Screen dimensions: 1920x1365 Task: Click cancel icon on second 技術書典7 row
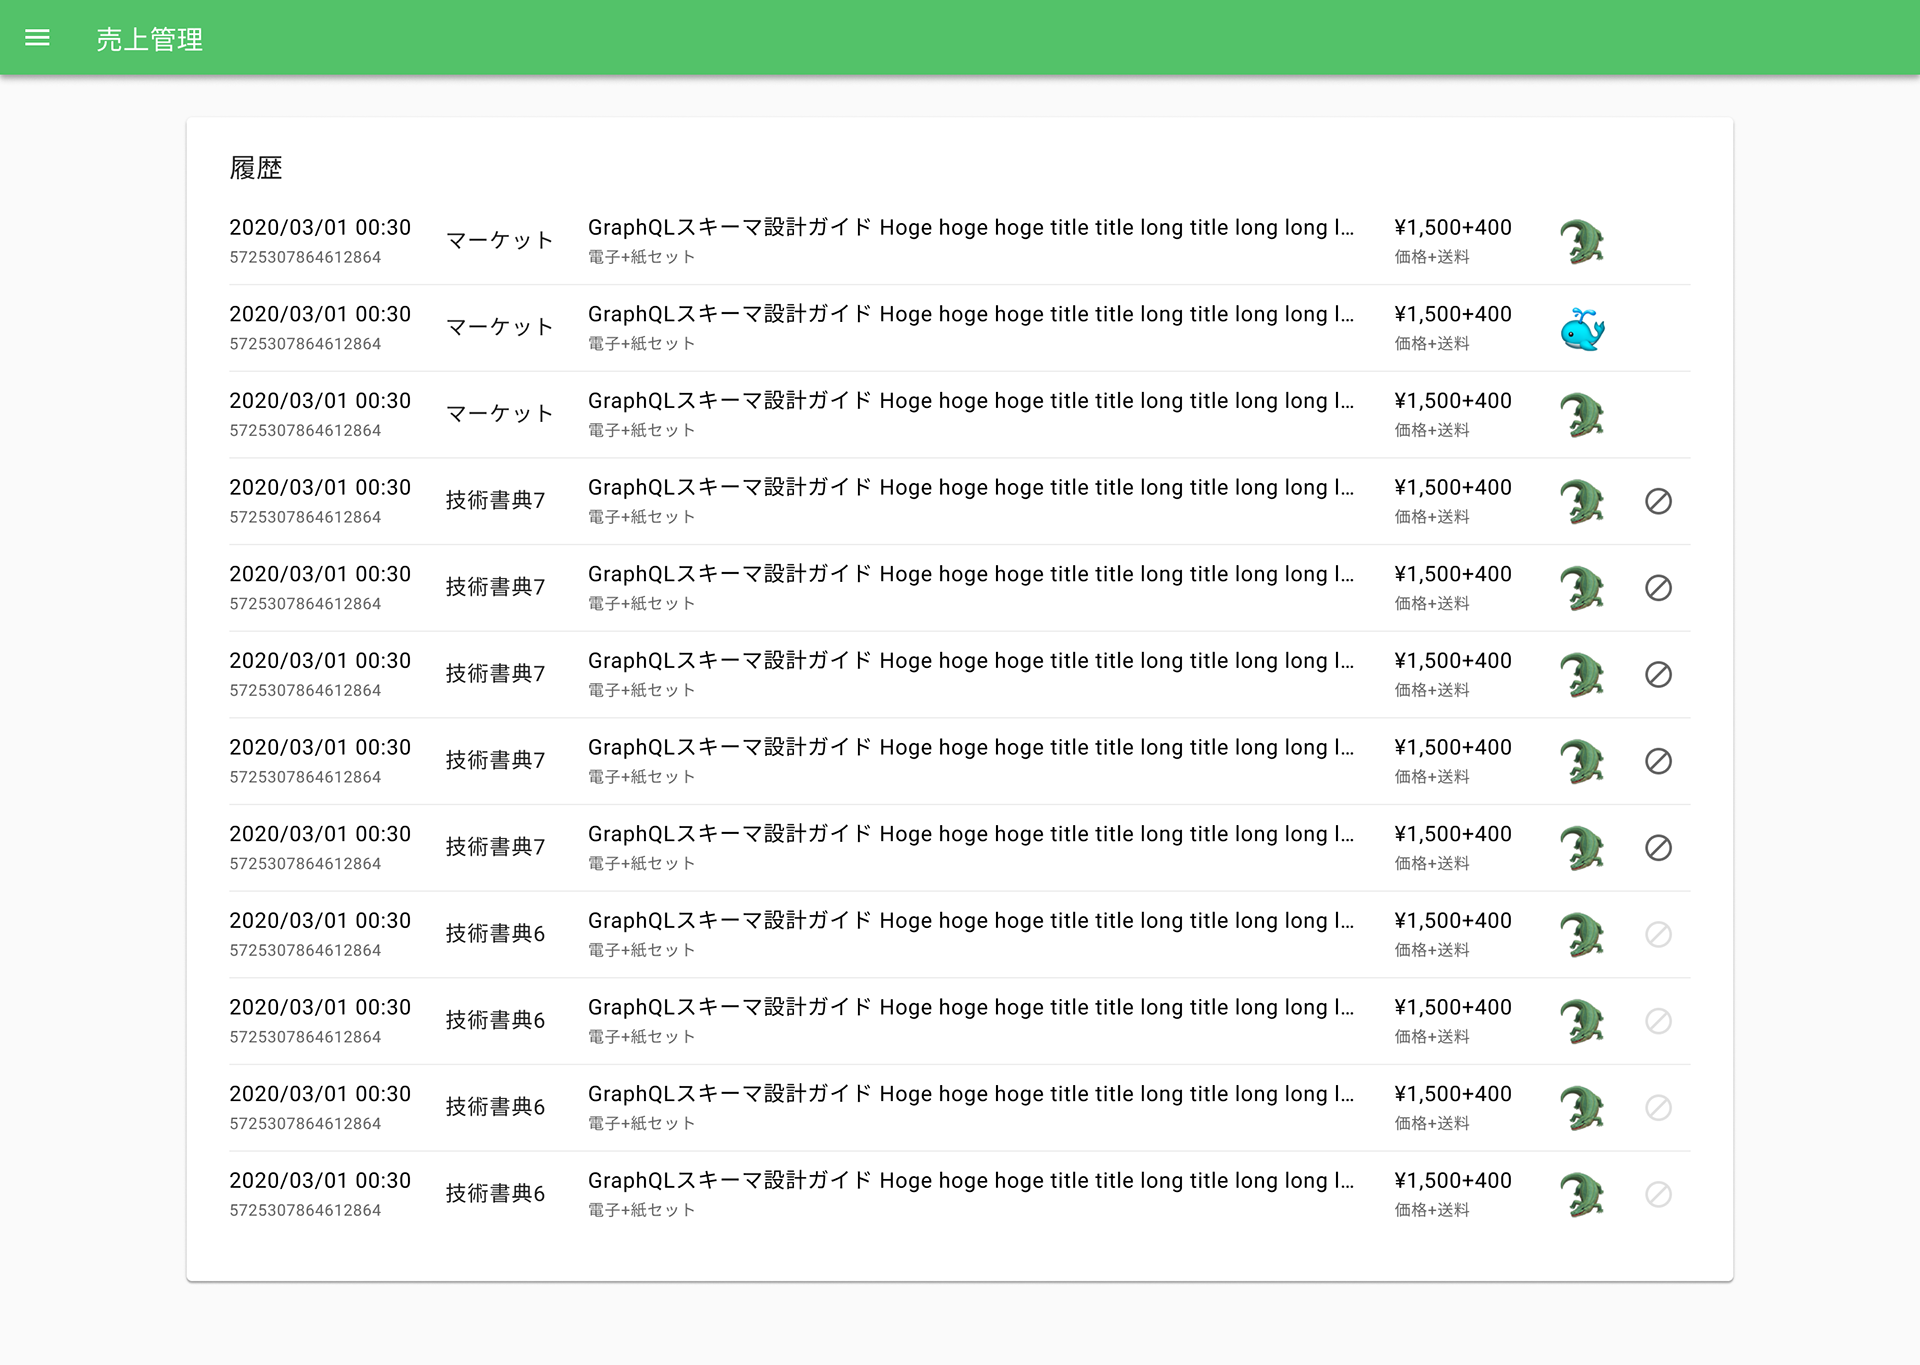(1658, 588)
